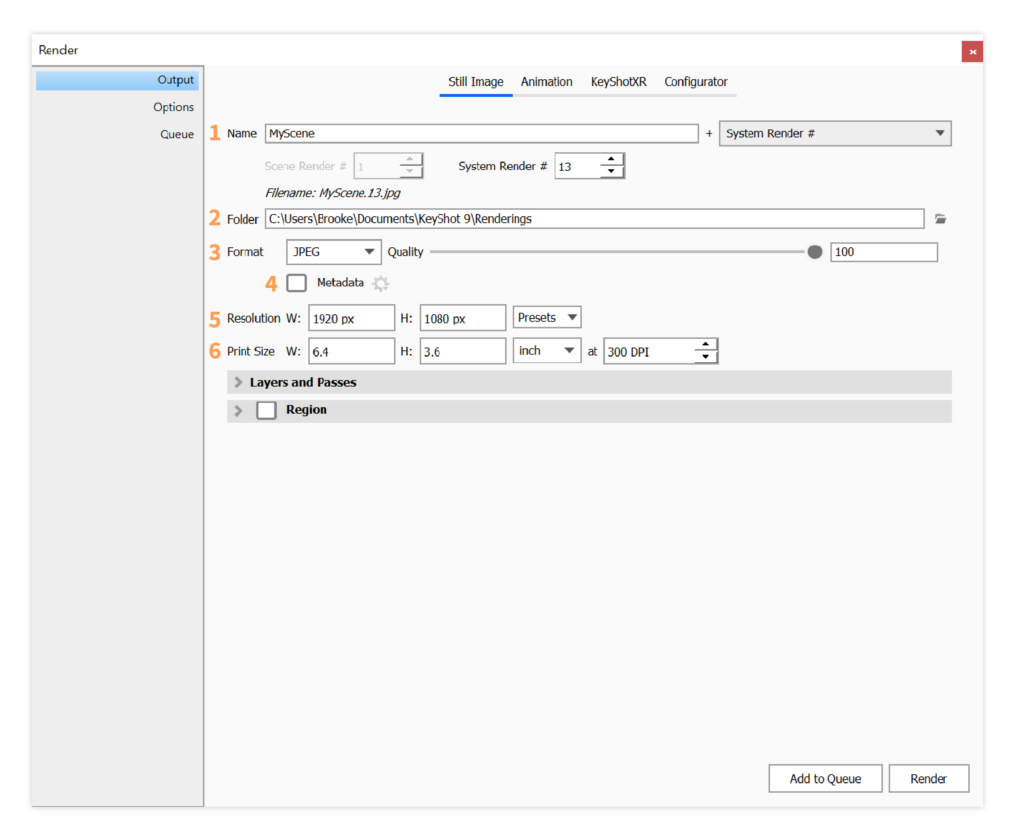Screen dimensions: 1024x835
Task: Tick the Region checkbox
Action: (266, 410)
